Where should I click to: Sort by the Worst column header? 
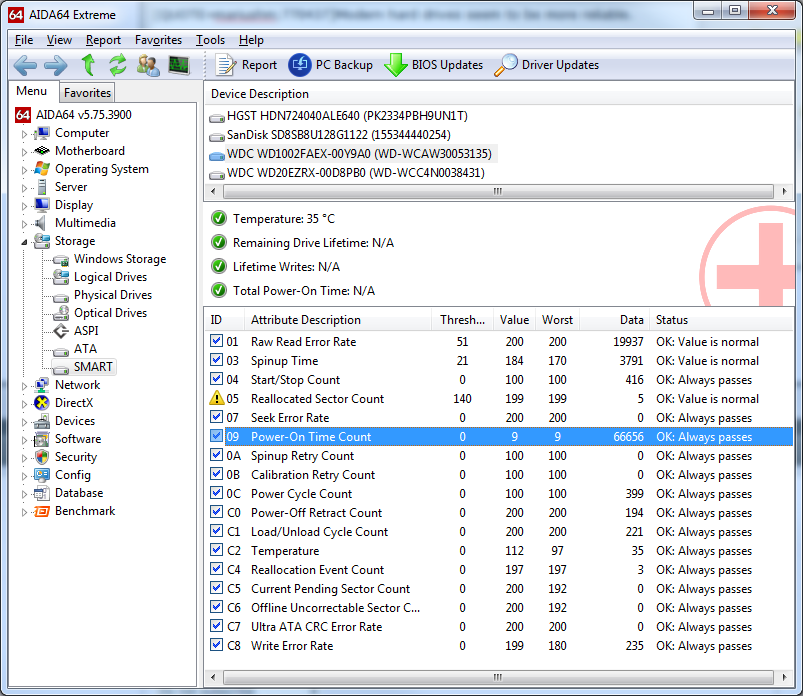tap(557, 320)
